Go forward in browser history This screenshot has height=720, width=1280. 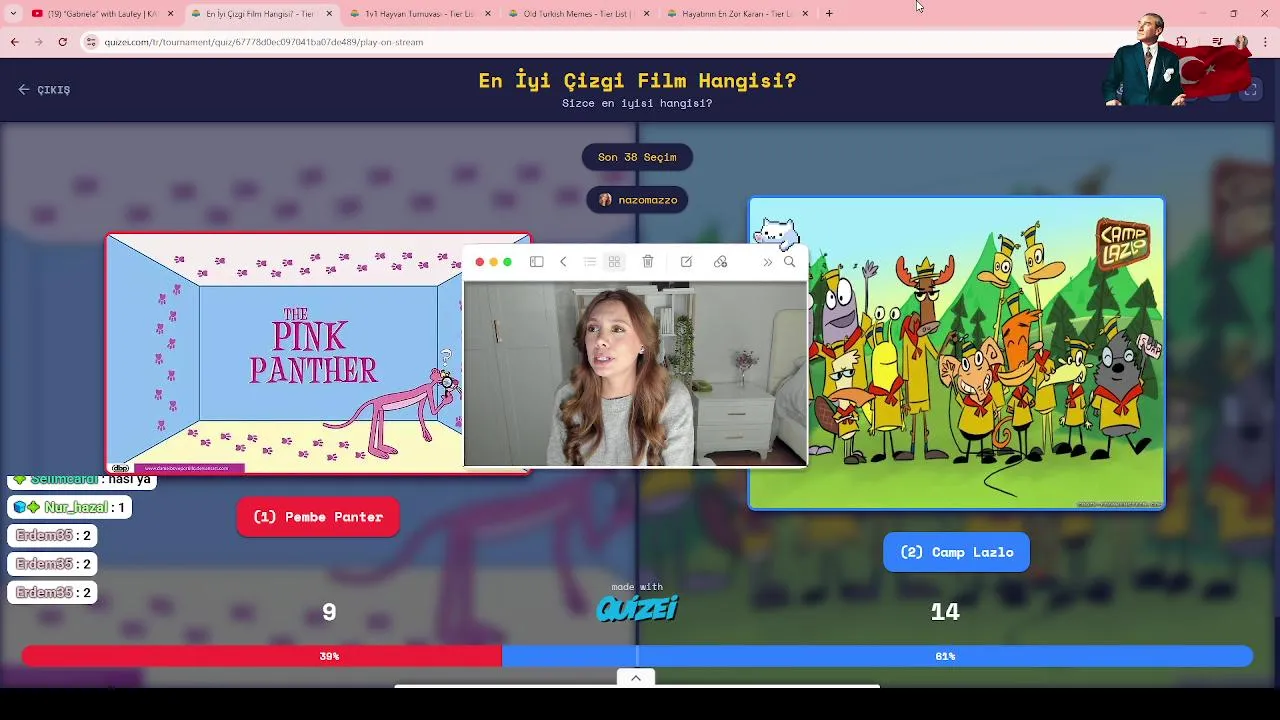38,42
